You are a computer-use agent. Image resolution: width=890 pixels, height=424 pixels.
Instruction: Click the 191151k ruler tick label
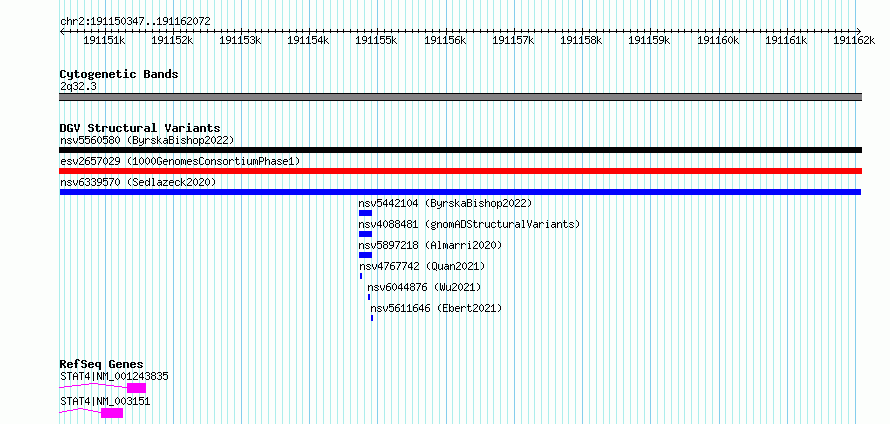[x=104, y=40]
